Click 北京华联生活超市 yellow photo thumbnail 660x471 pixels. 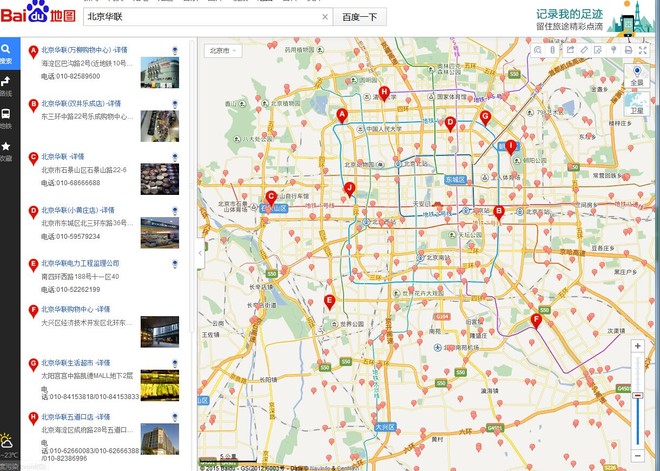pos(160,385)
